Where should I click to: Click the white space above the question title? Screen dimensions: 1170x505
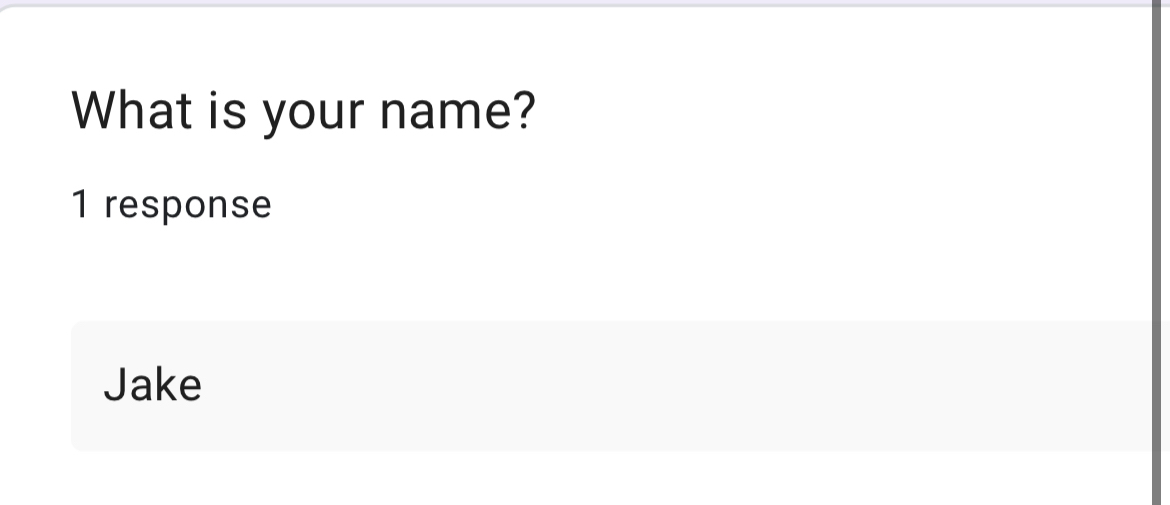(400, 45)
